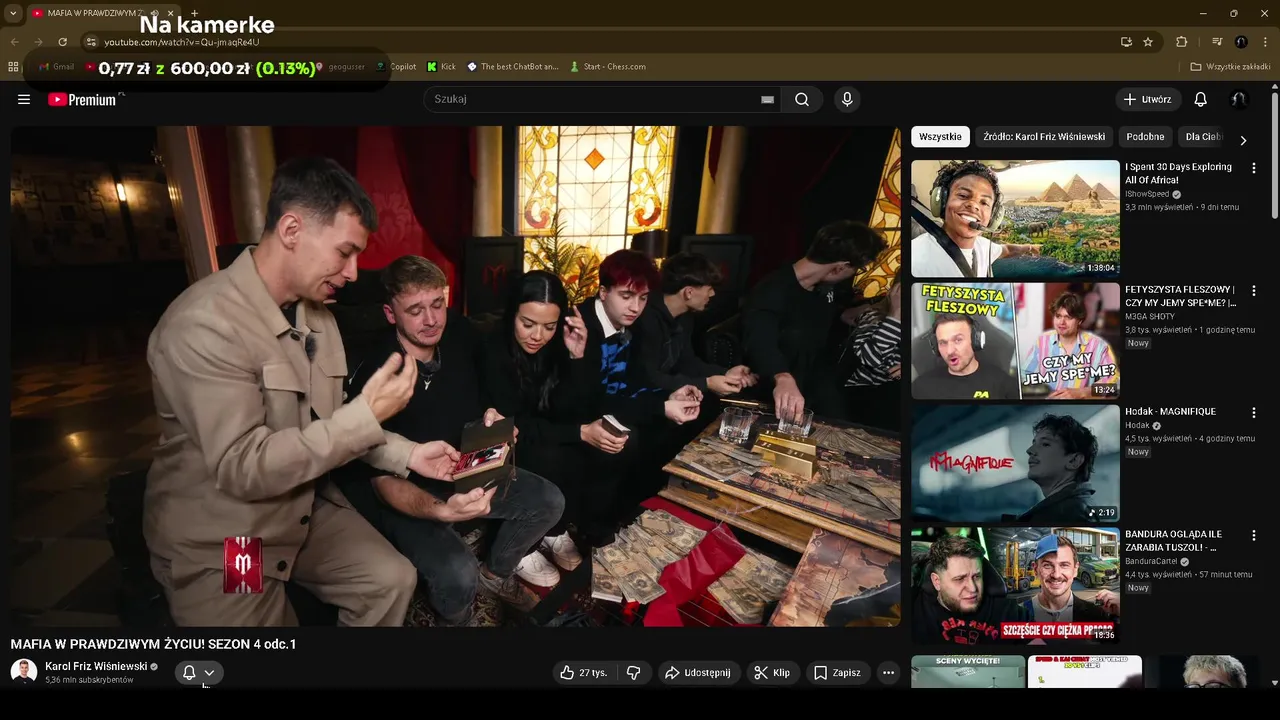Show more filter chips with the right arrow
The height and width of the screenshot is (720, 1280).
point(1243,140)
